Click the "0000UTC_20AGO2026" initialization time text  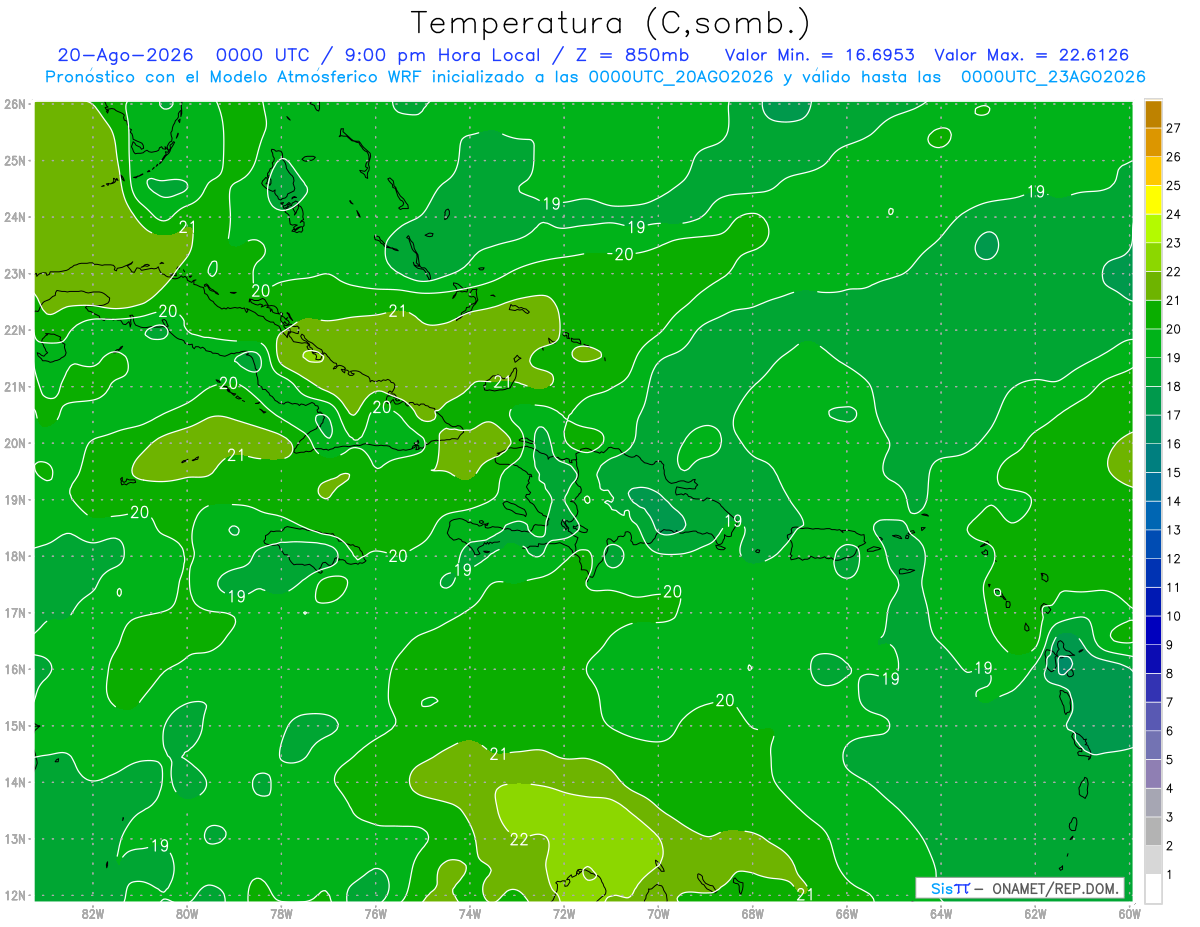[x=681, y=76]
